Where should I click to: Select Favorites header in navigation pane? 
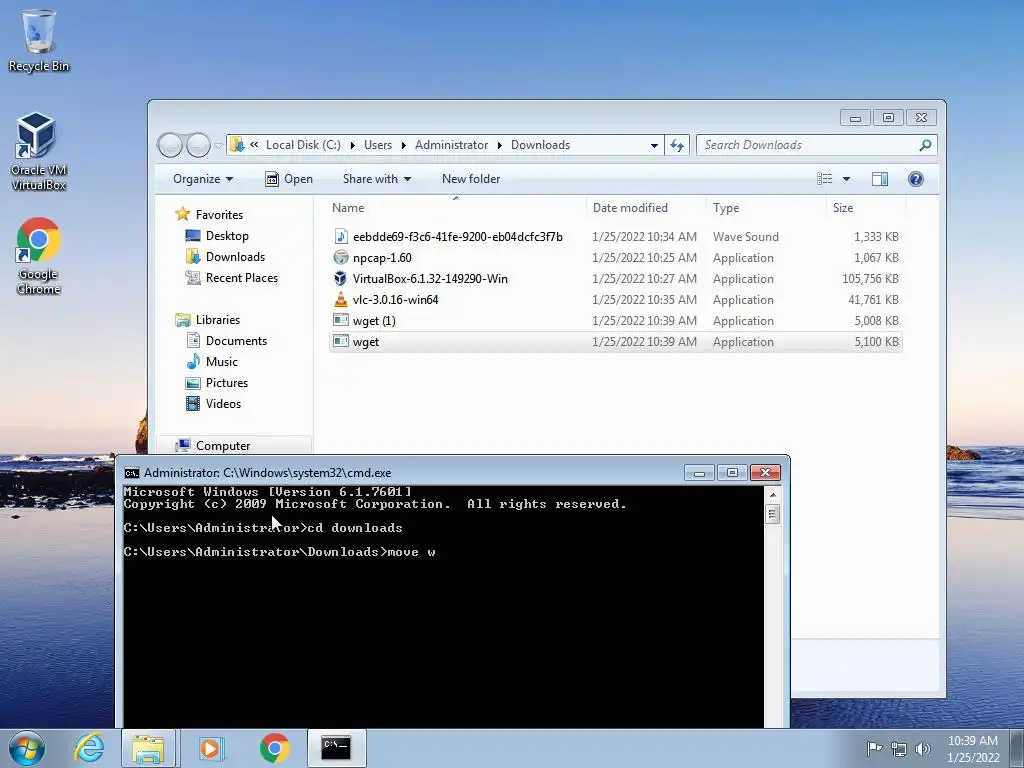tap(210, 214)
